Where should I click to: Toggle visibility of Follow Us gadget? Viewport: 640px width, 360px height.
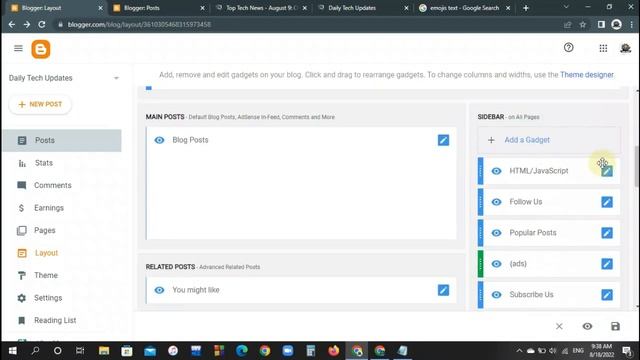coord(496,202)
